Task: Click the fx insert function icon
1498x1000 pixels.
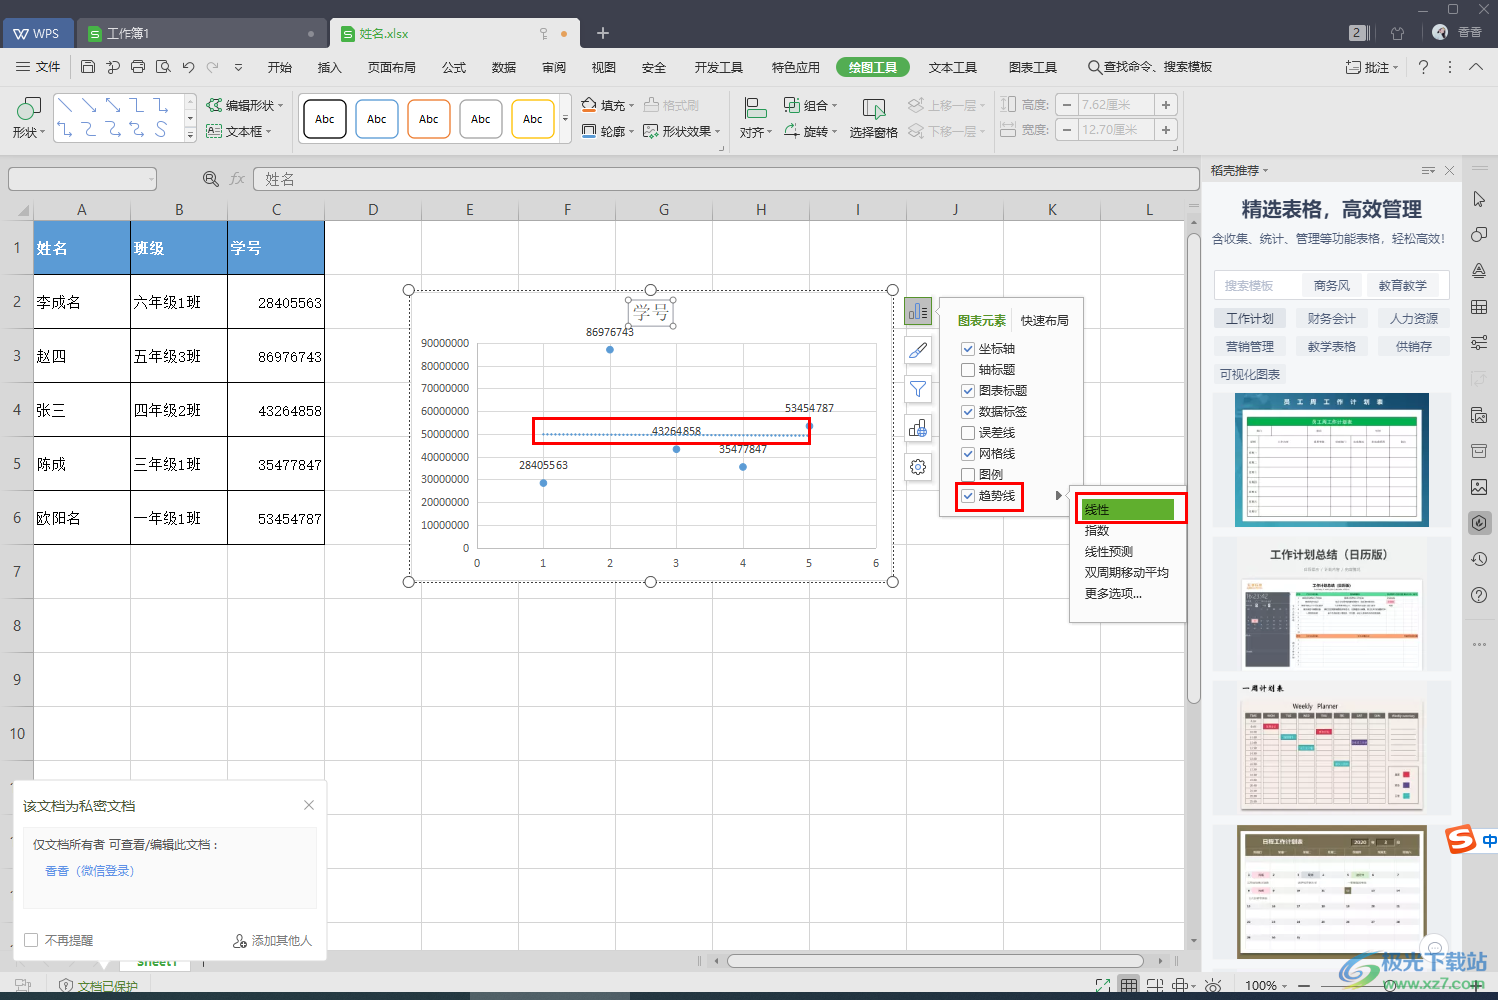Action: (237, 179)
